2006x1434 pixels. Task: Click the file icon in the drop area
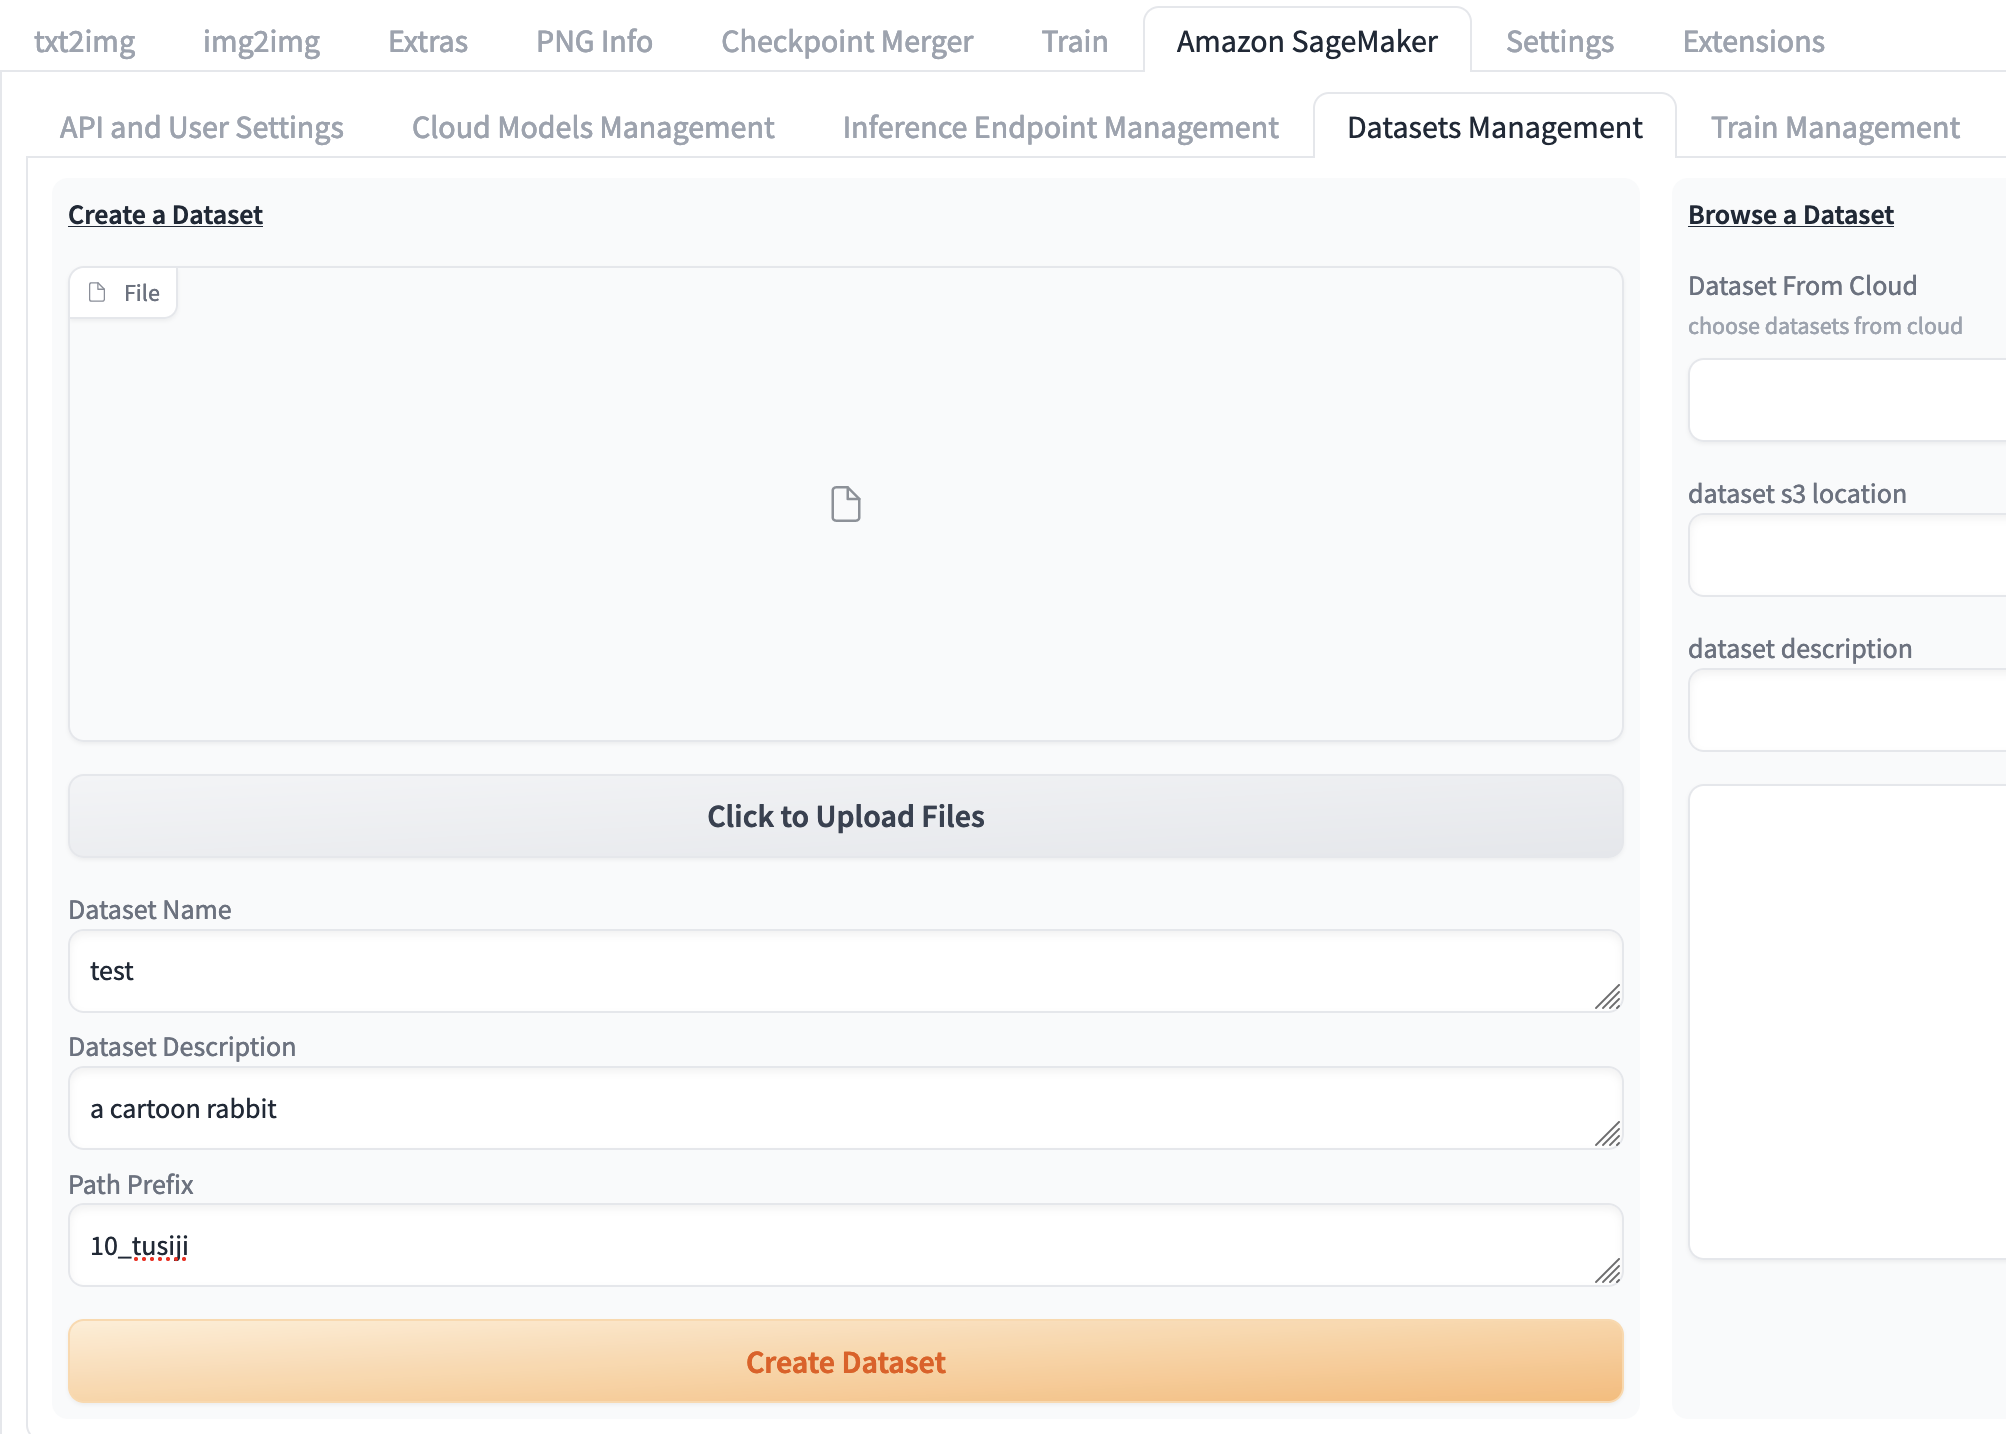(x=845, y=504)
